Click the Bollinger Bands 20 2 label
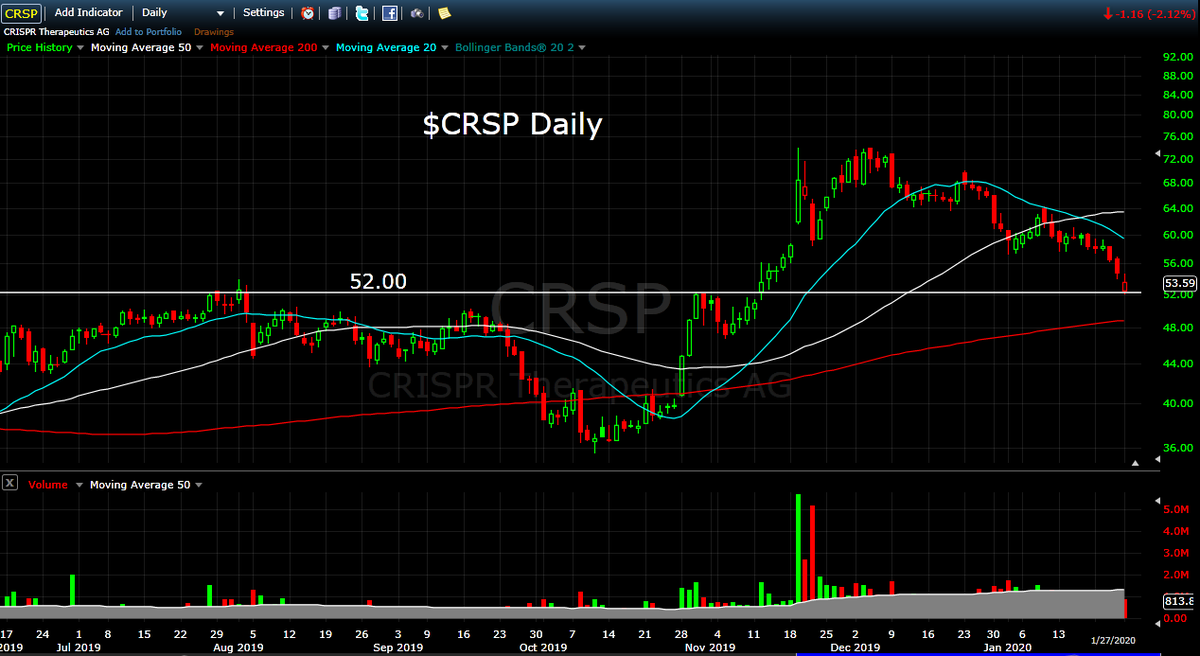This screenshot has height=656, width=1200. click(514, 47)
